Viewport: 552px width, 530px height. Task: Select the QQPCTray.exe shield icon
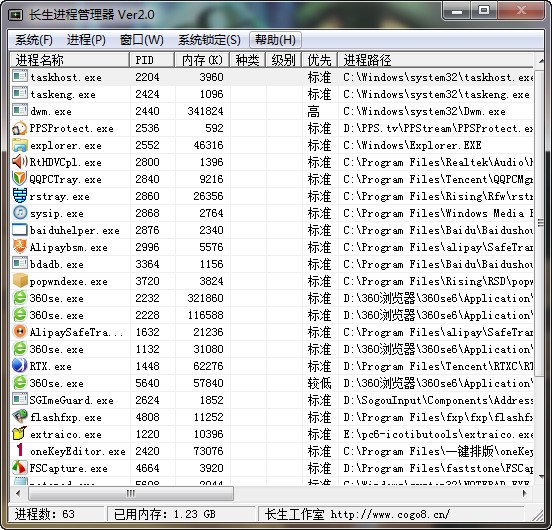pyautogui.click(x=19, y=179)
